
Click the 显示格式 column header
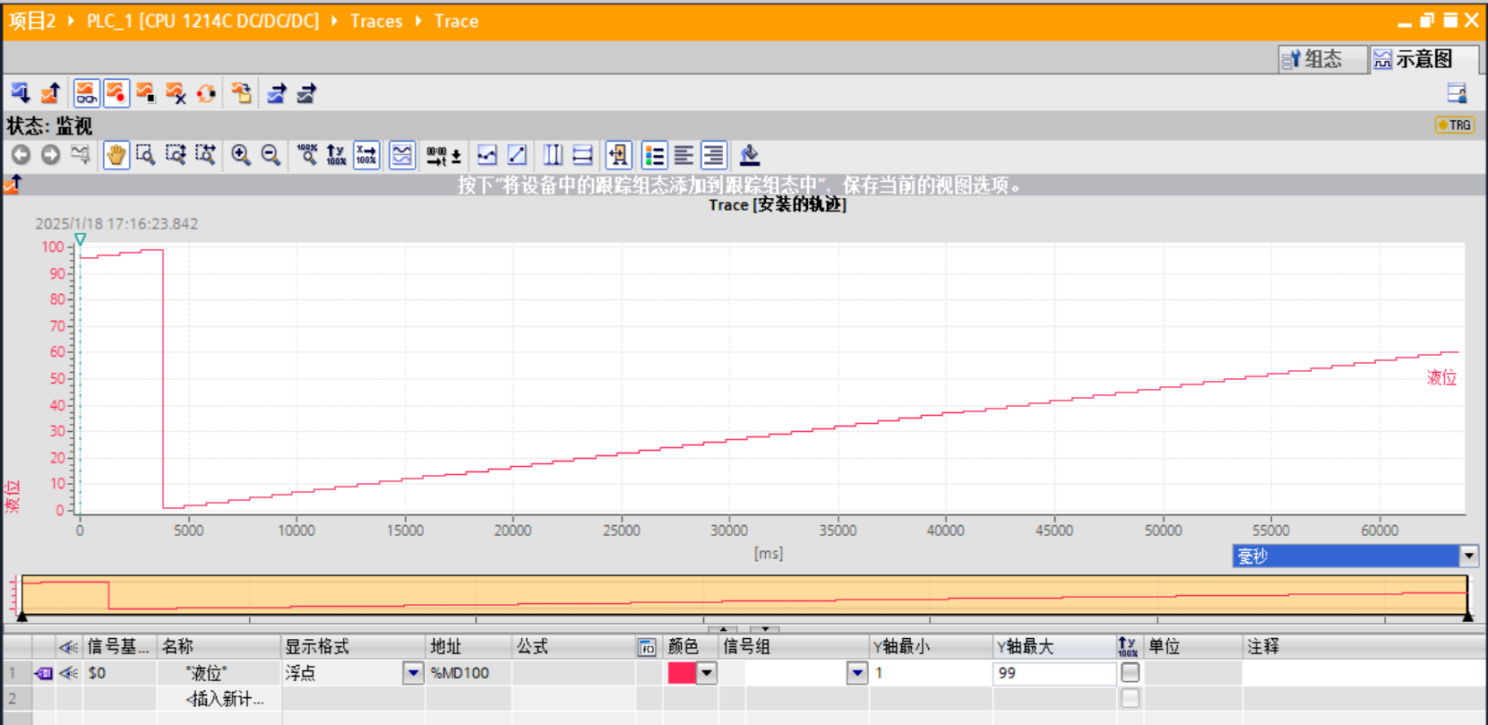click(354, 647)
